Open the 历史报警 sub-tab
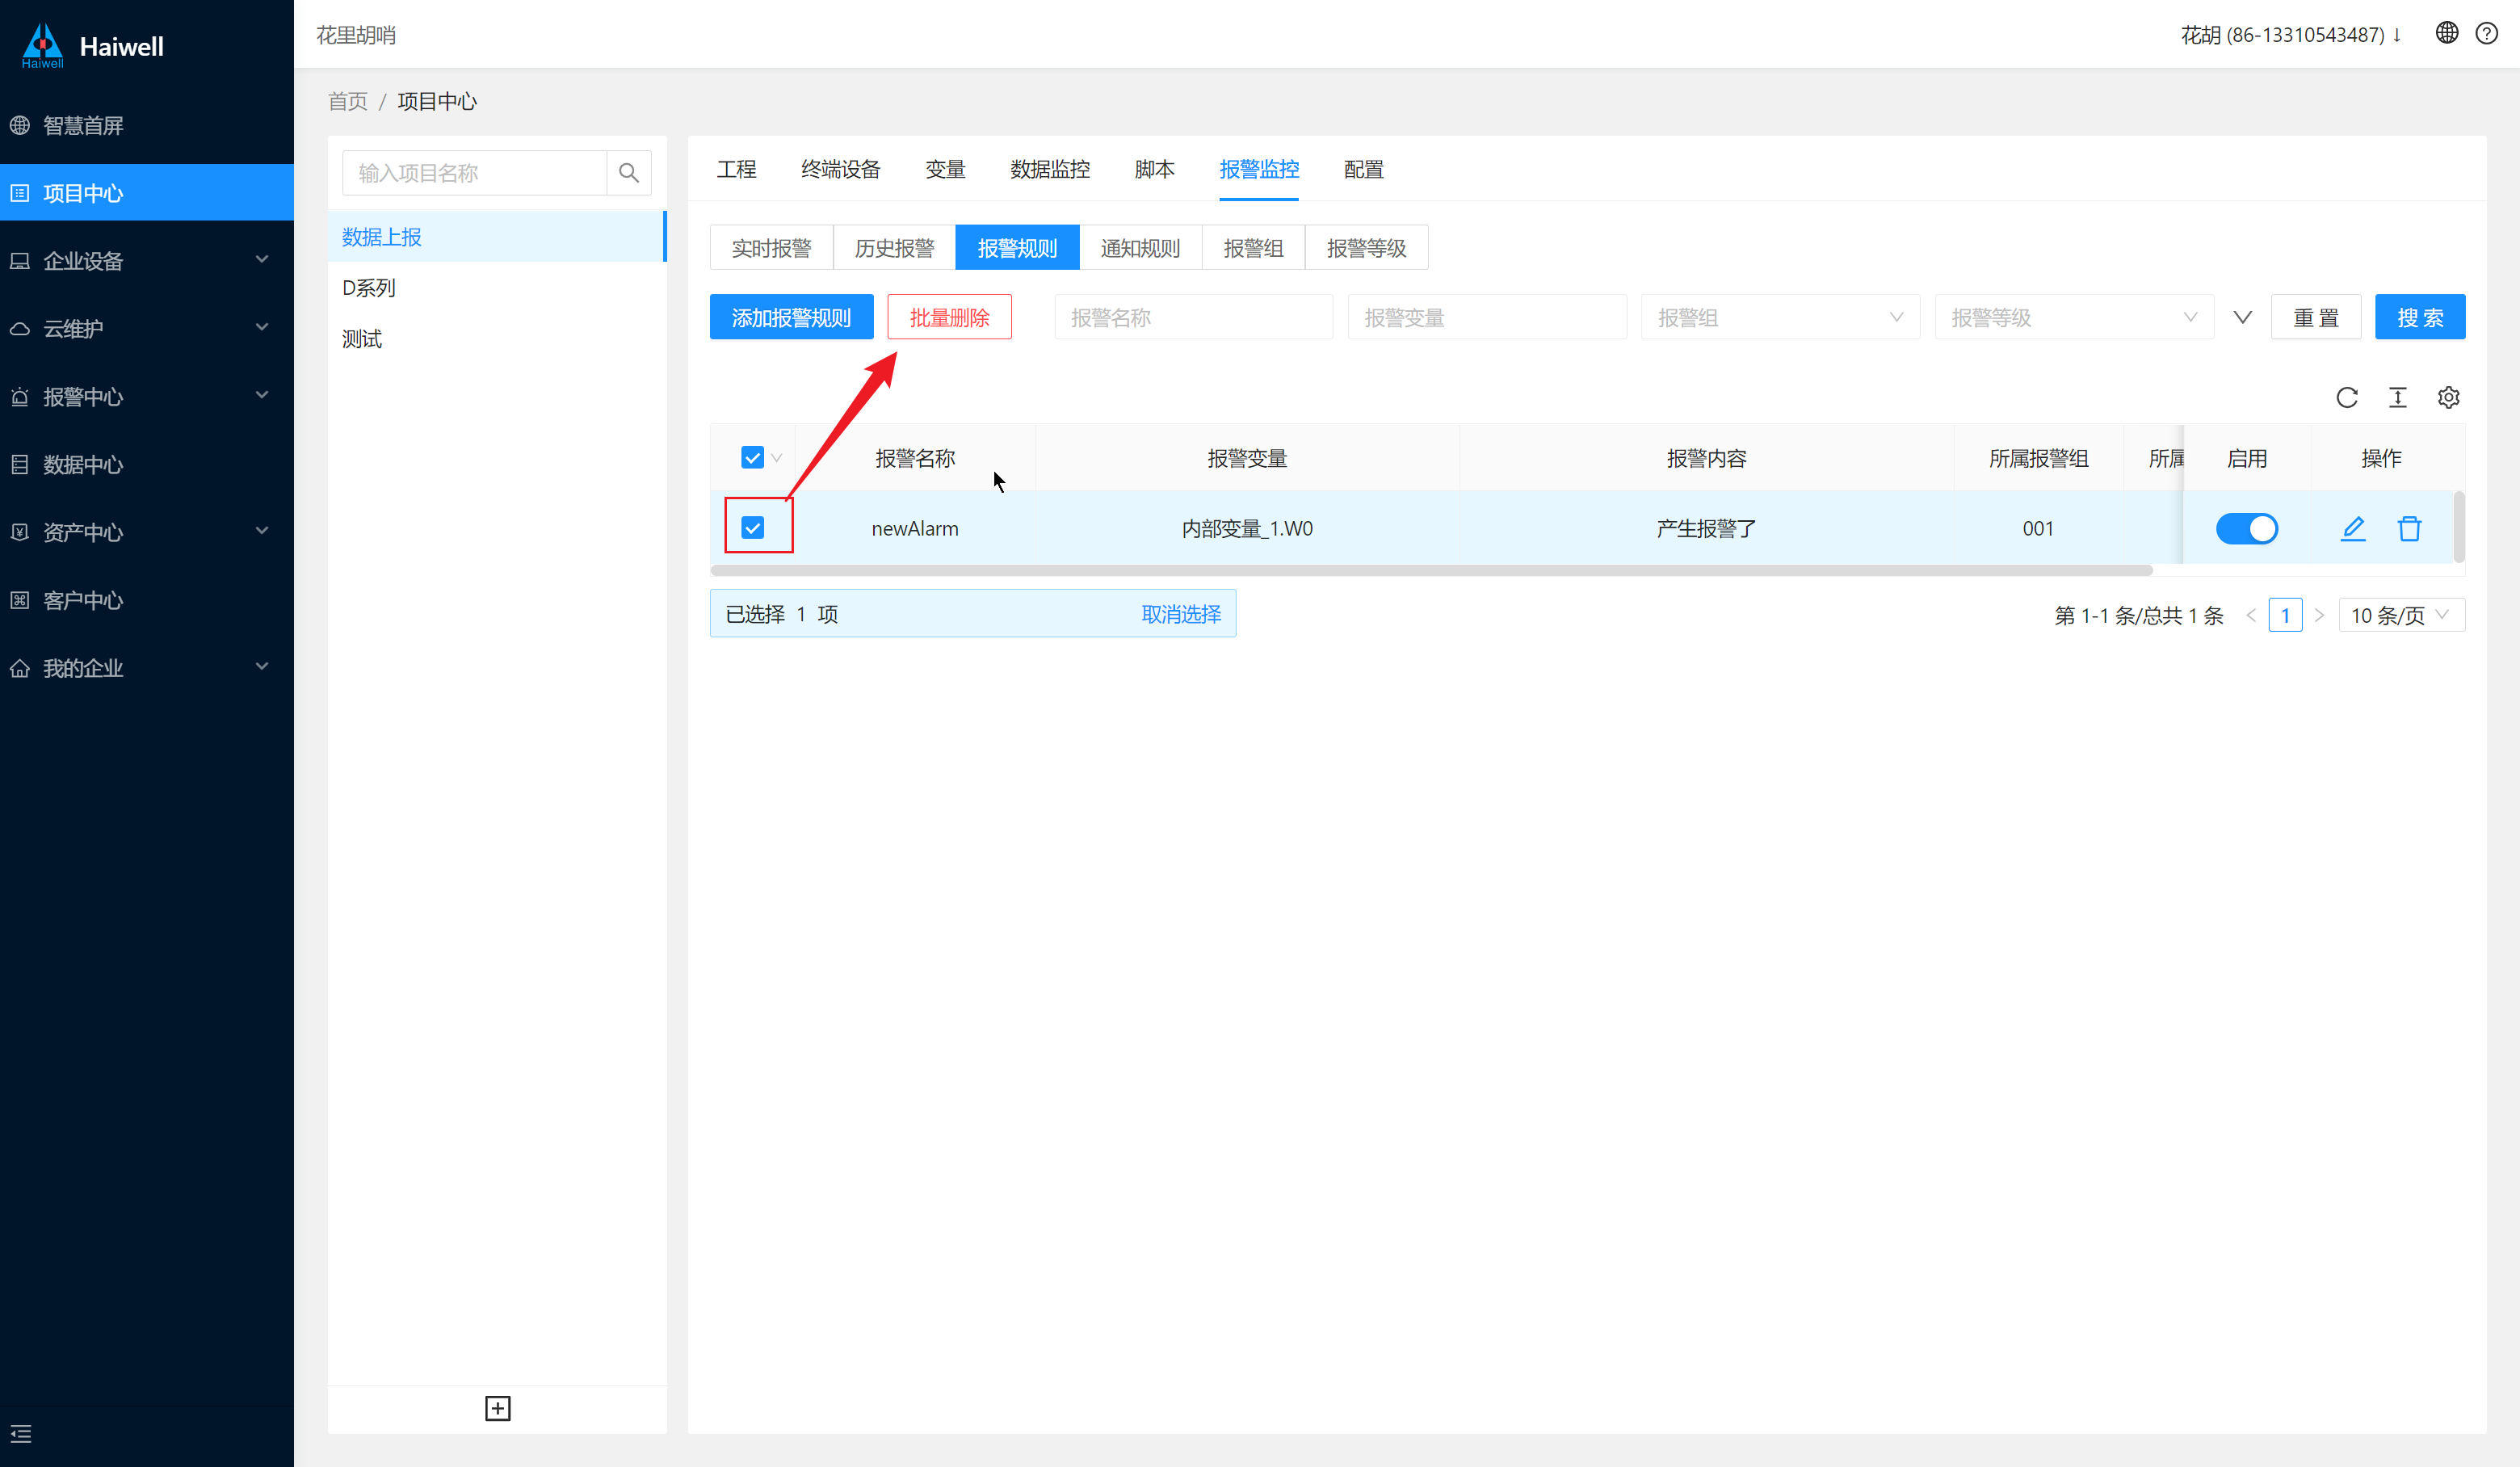This screenshot has width=2520, height=1467. [x=894, y=248]
